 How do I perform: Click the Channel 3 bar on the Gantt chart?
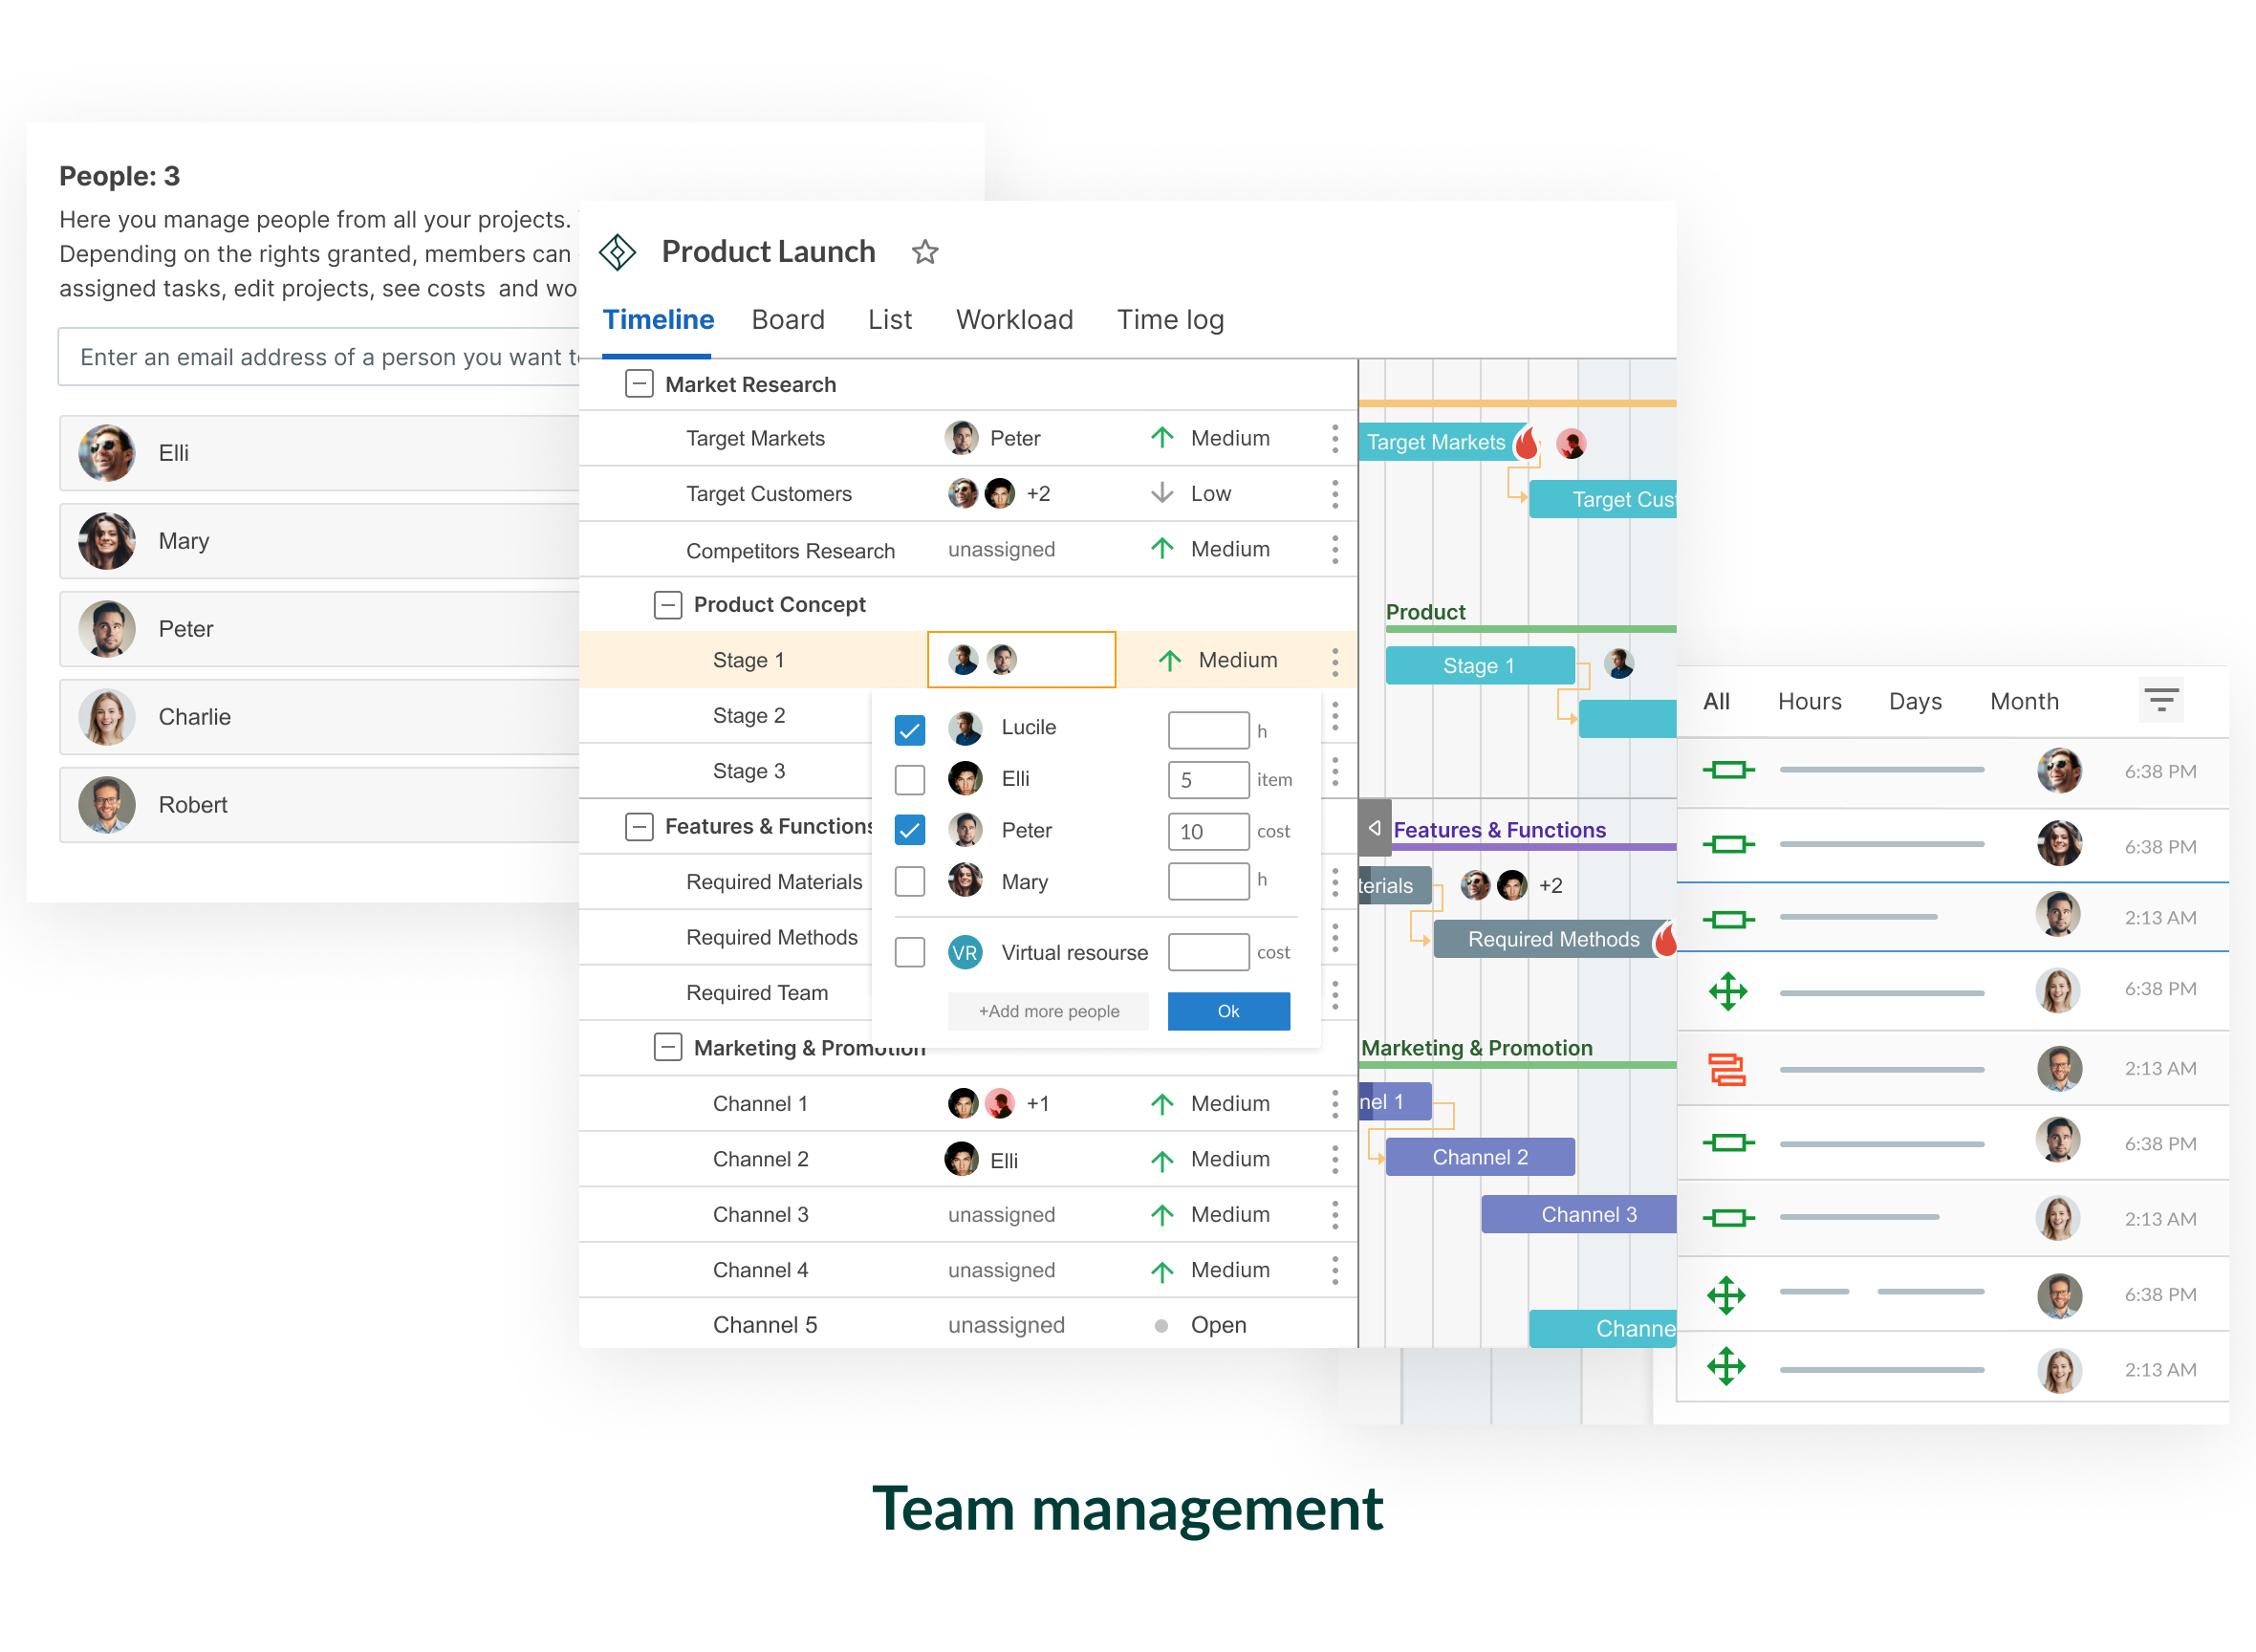pos(1578,1215)
